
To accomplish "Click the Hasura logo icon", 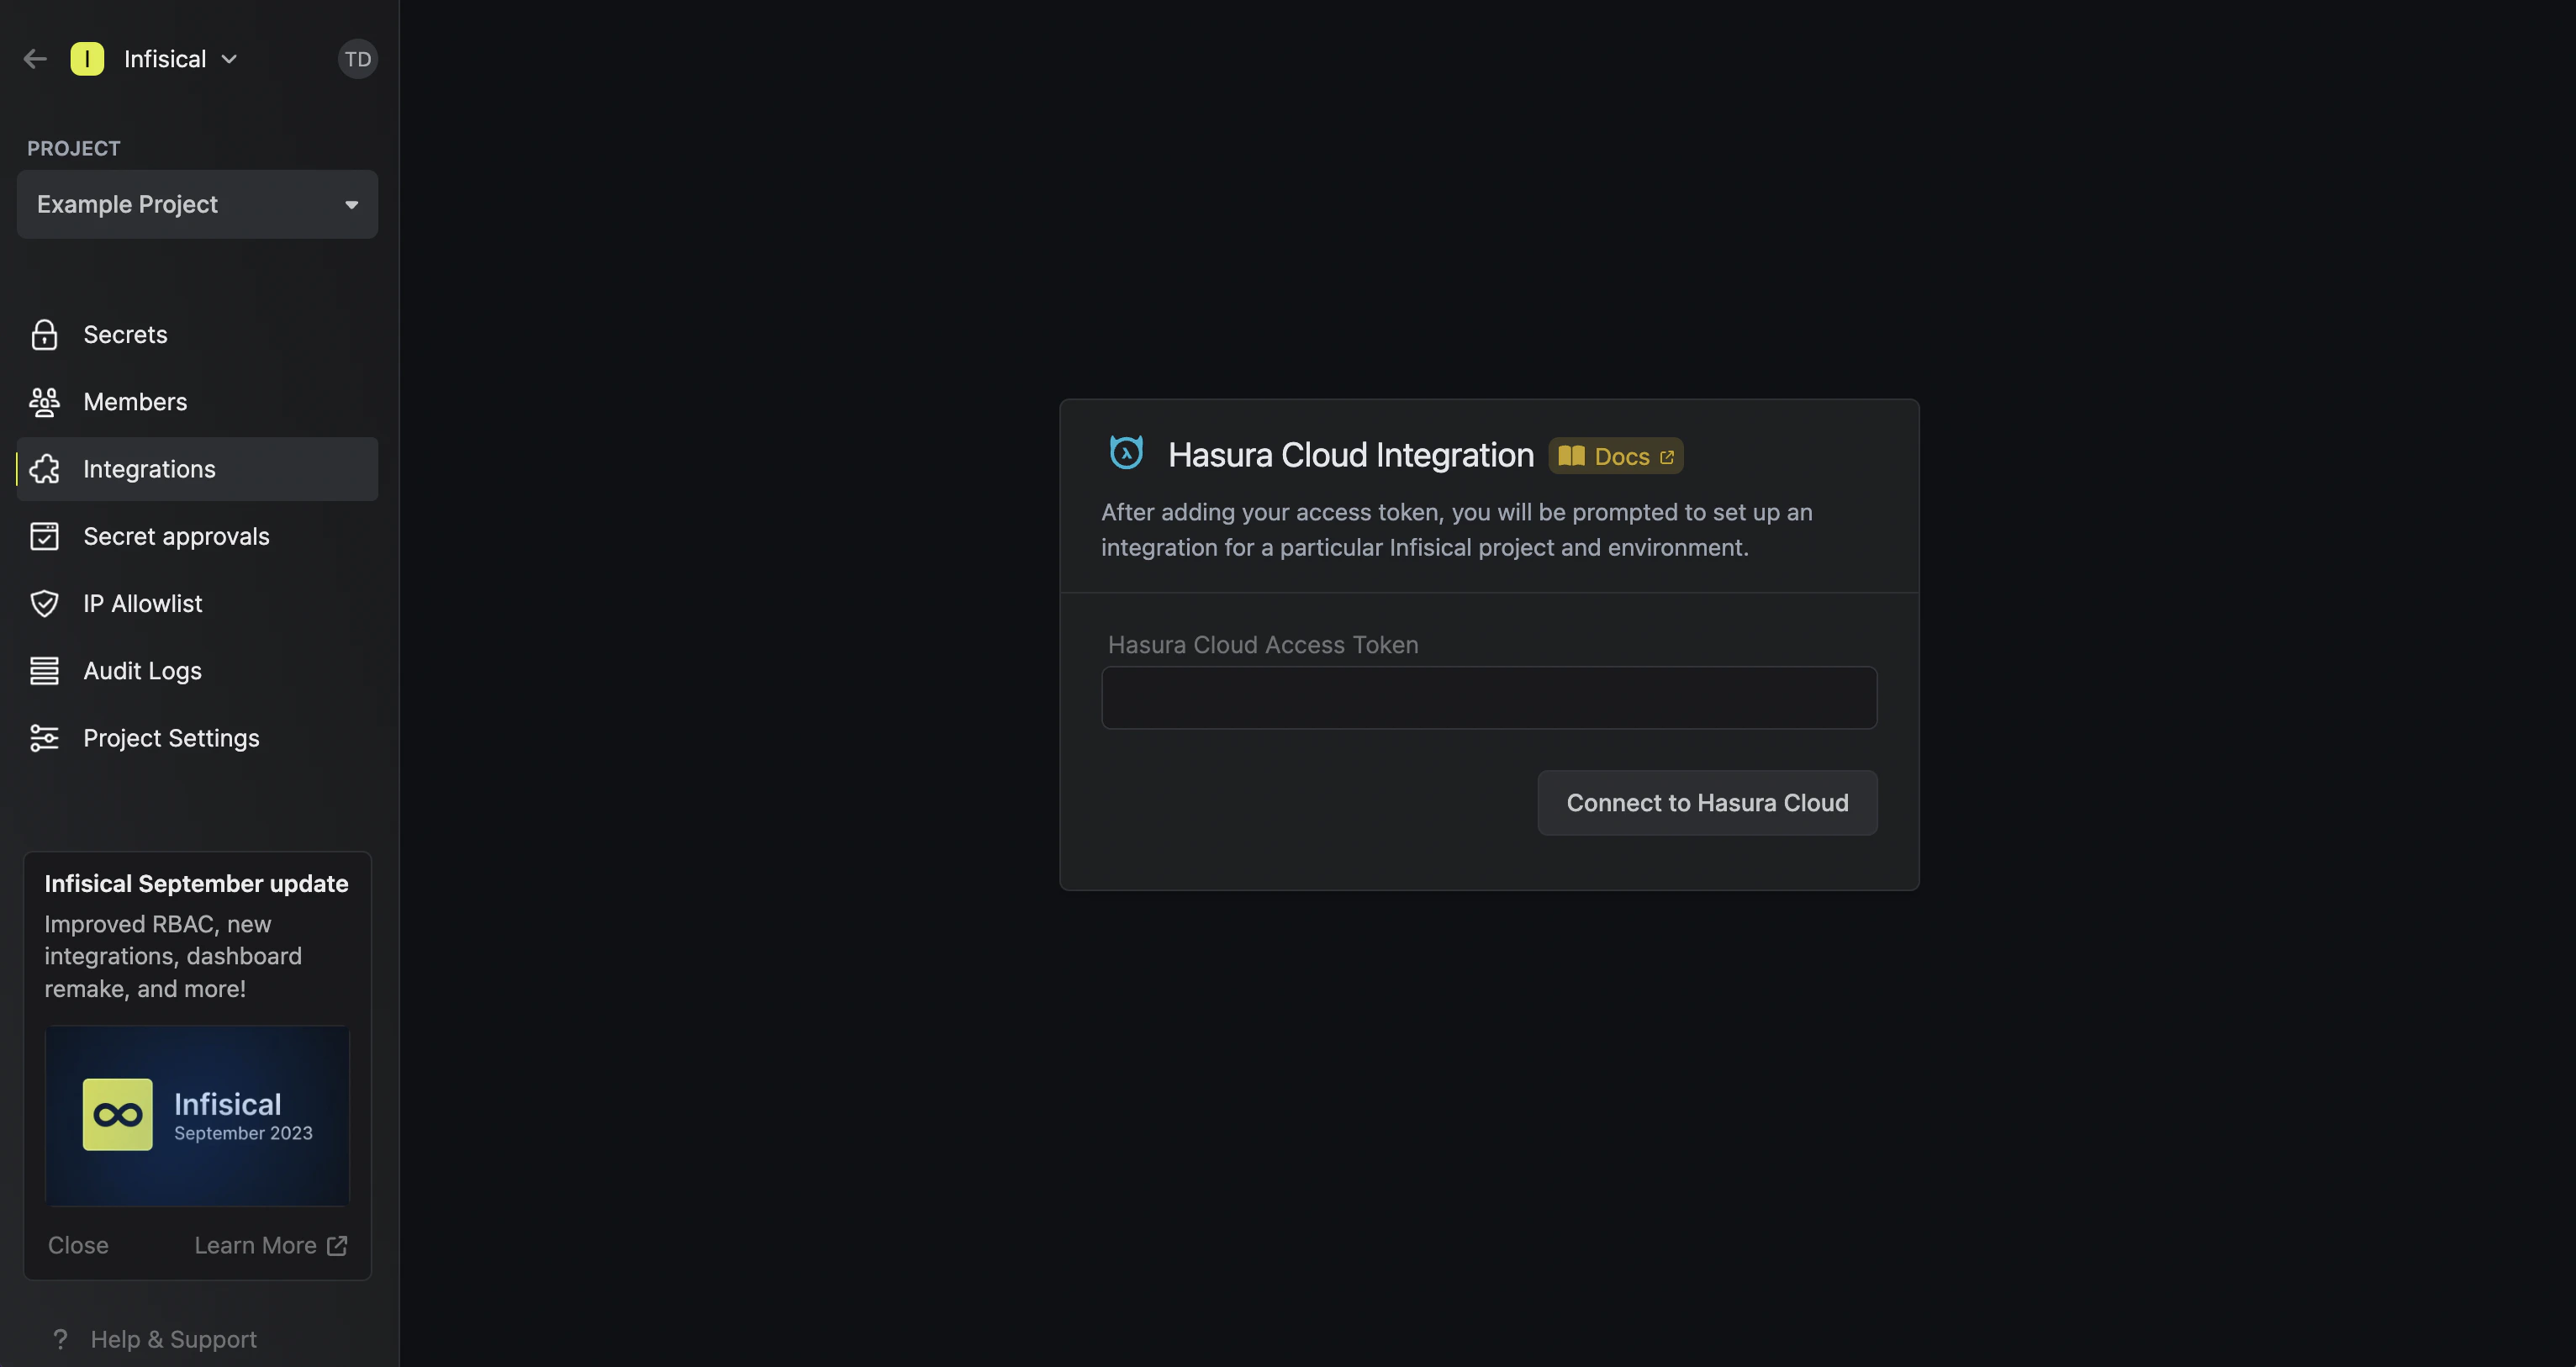I will coord(1126,452).
